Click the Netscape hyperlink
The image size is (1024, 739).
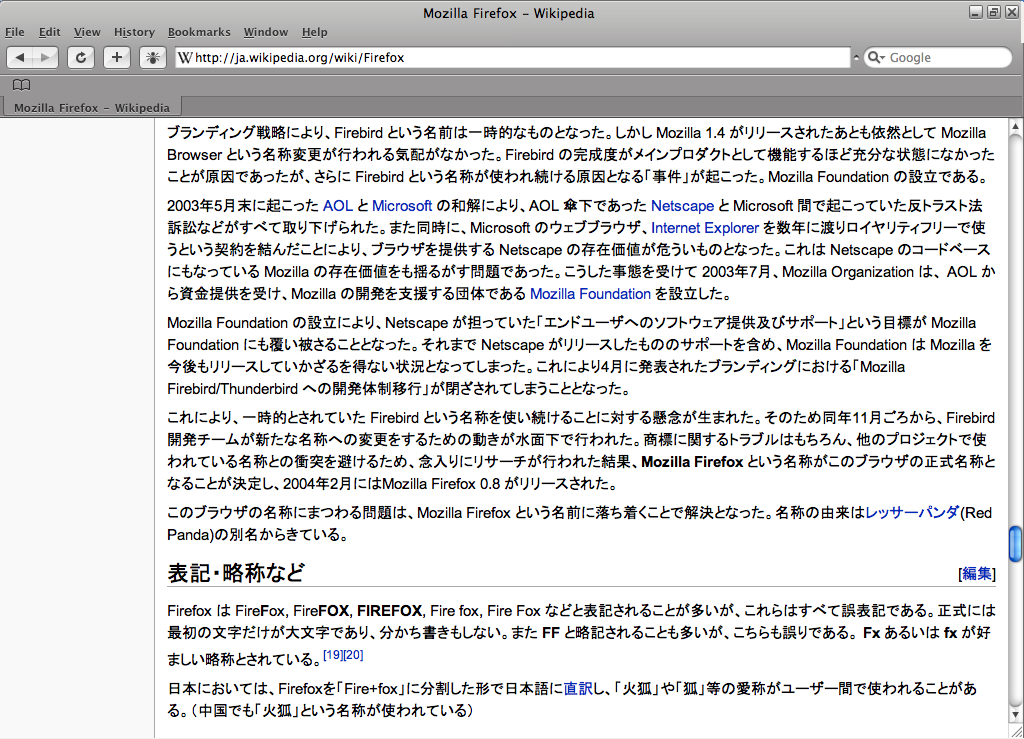[x=681, y=206]
